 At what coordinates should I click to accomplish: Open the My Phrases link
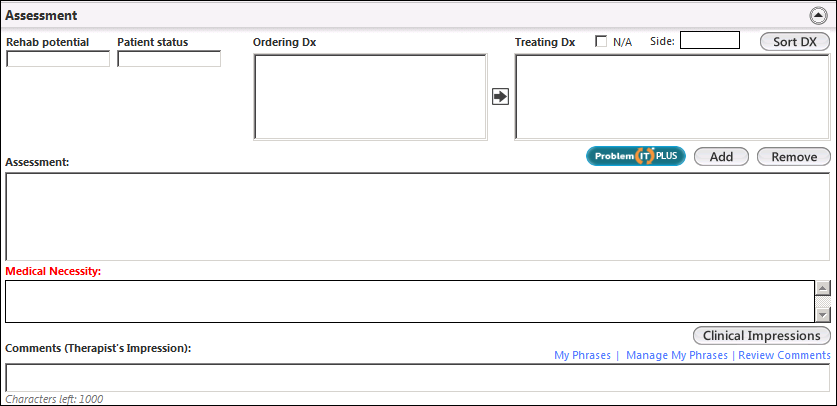582,355
